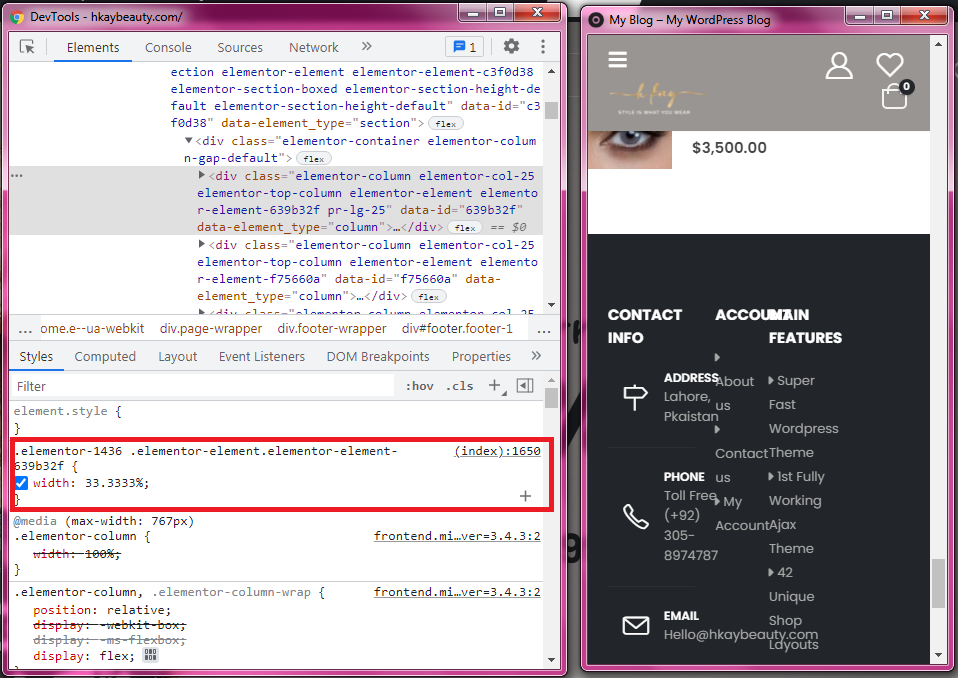Switch to the Elements tab
The width and height of the screenshot is (958, 678).
93,48
